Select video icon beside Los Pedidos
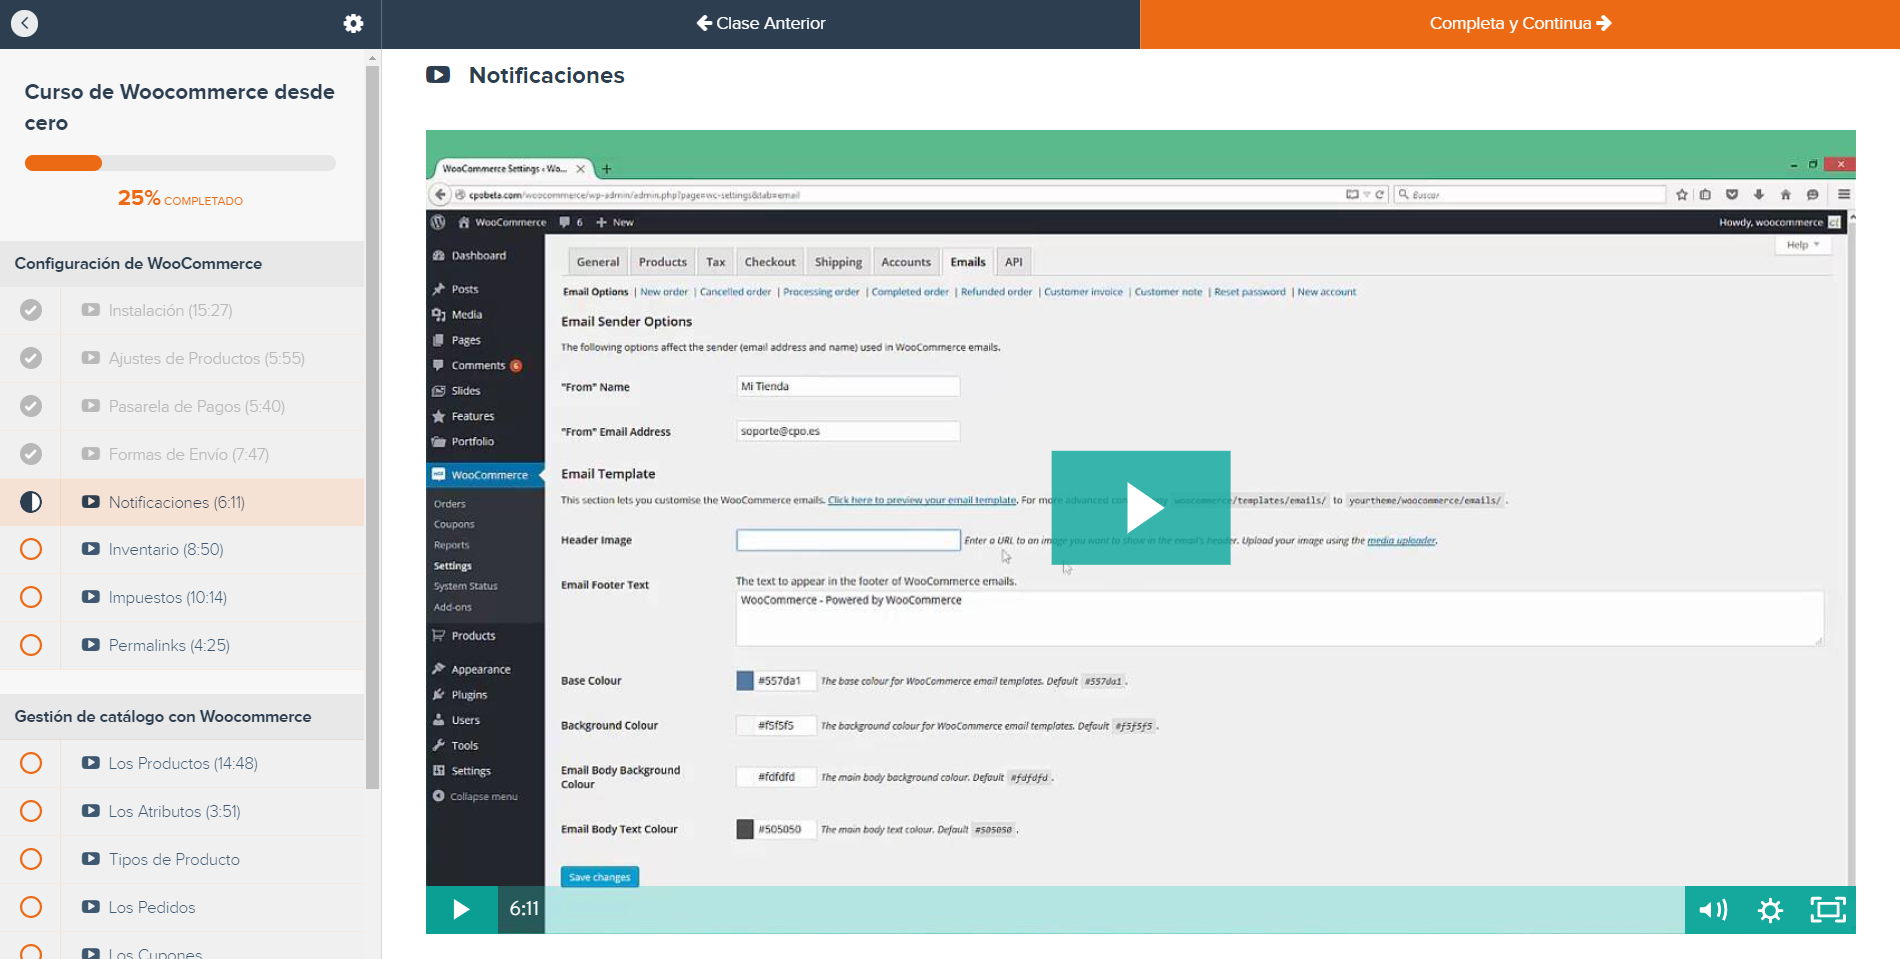This screenshot has width=1900, height=959. (x=91, y=907)
